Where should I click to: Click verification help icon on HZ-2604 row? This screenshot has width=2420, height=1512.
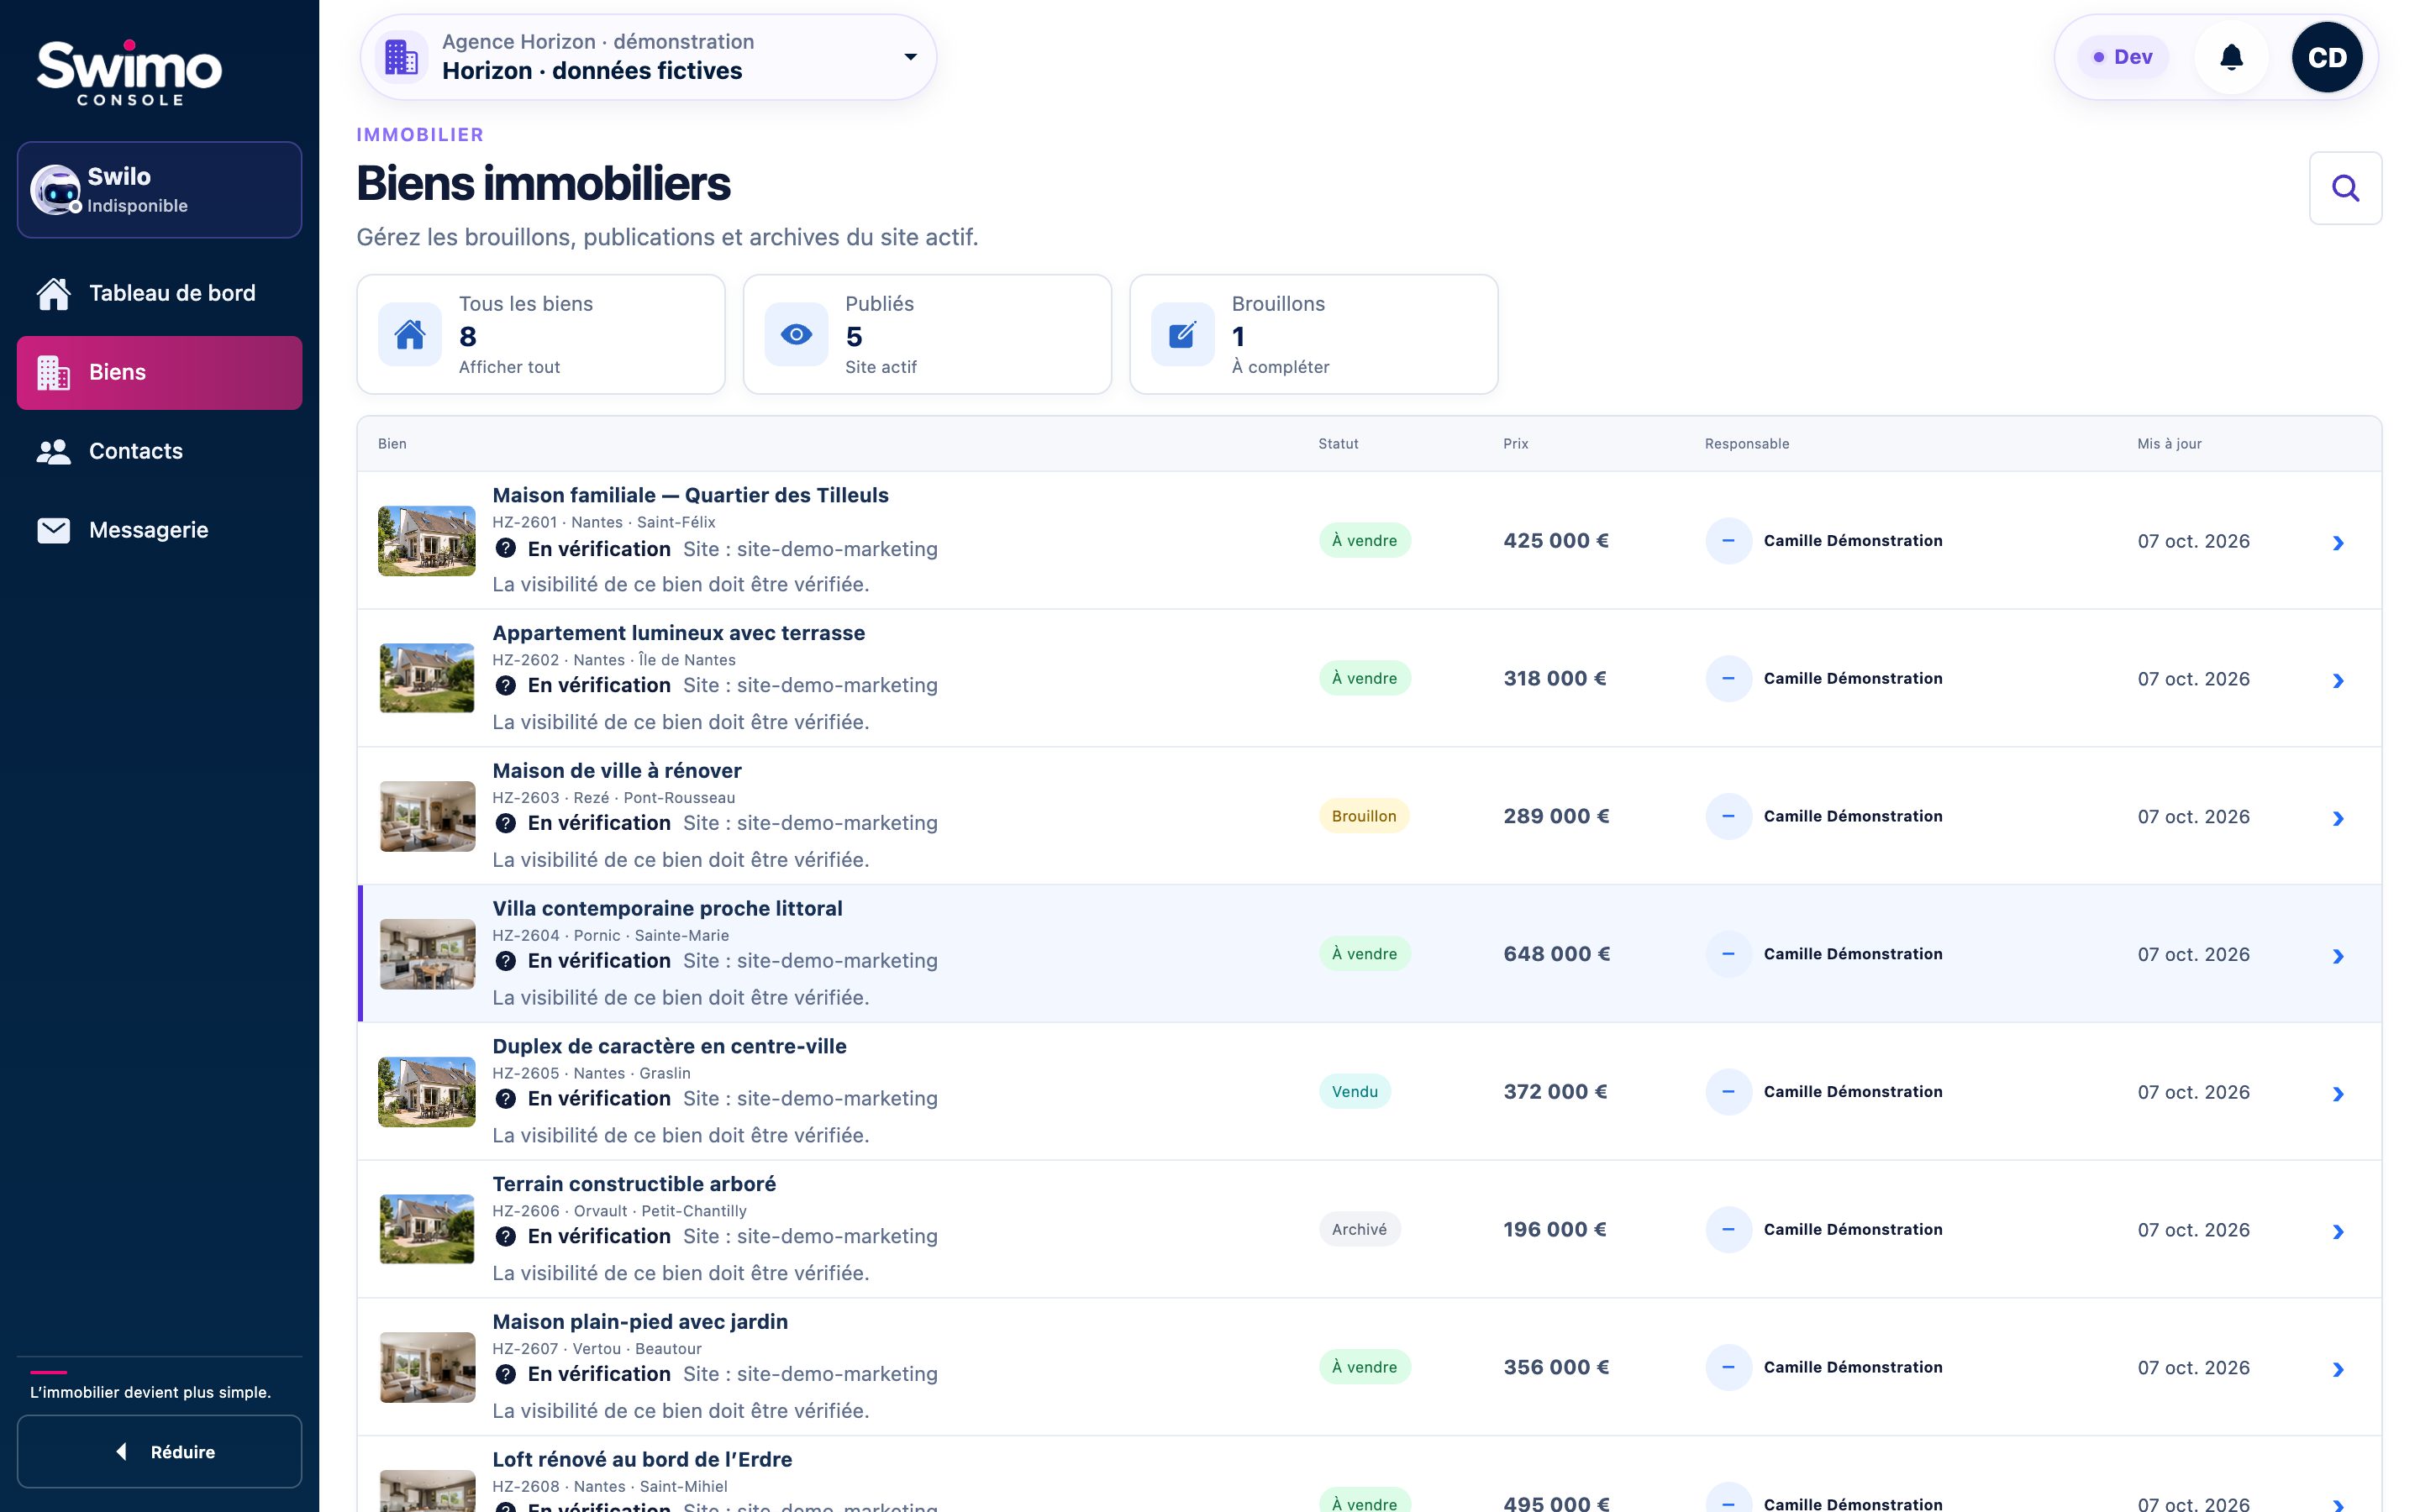click(x=506, y=961)
